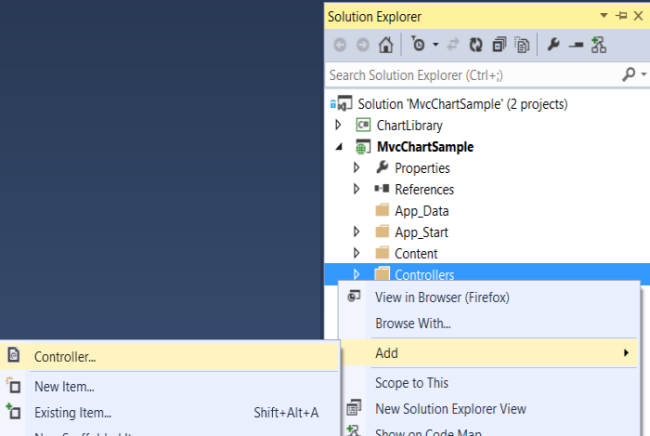Viewport: 650px width, 436px height.
Task: Open Solution Explorer window position dropdown
Action: pyautogui.click(x=604, y=16)
